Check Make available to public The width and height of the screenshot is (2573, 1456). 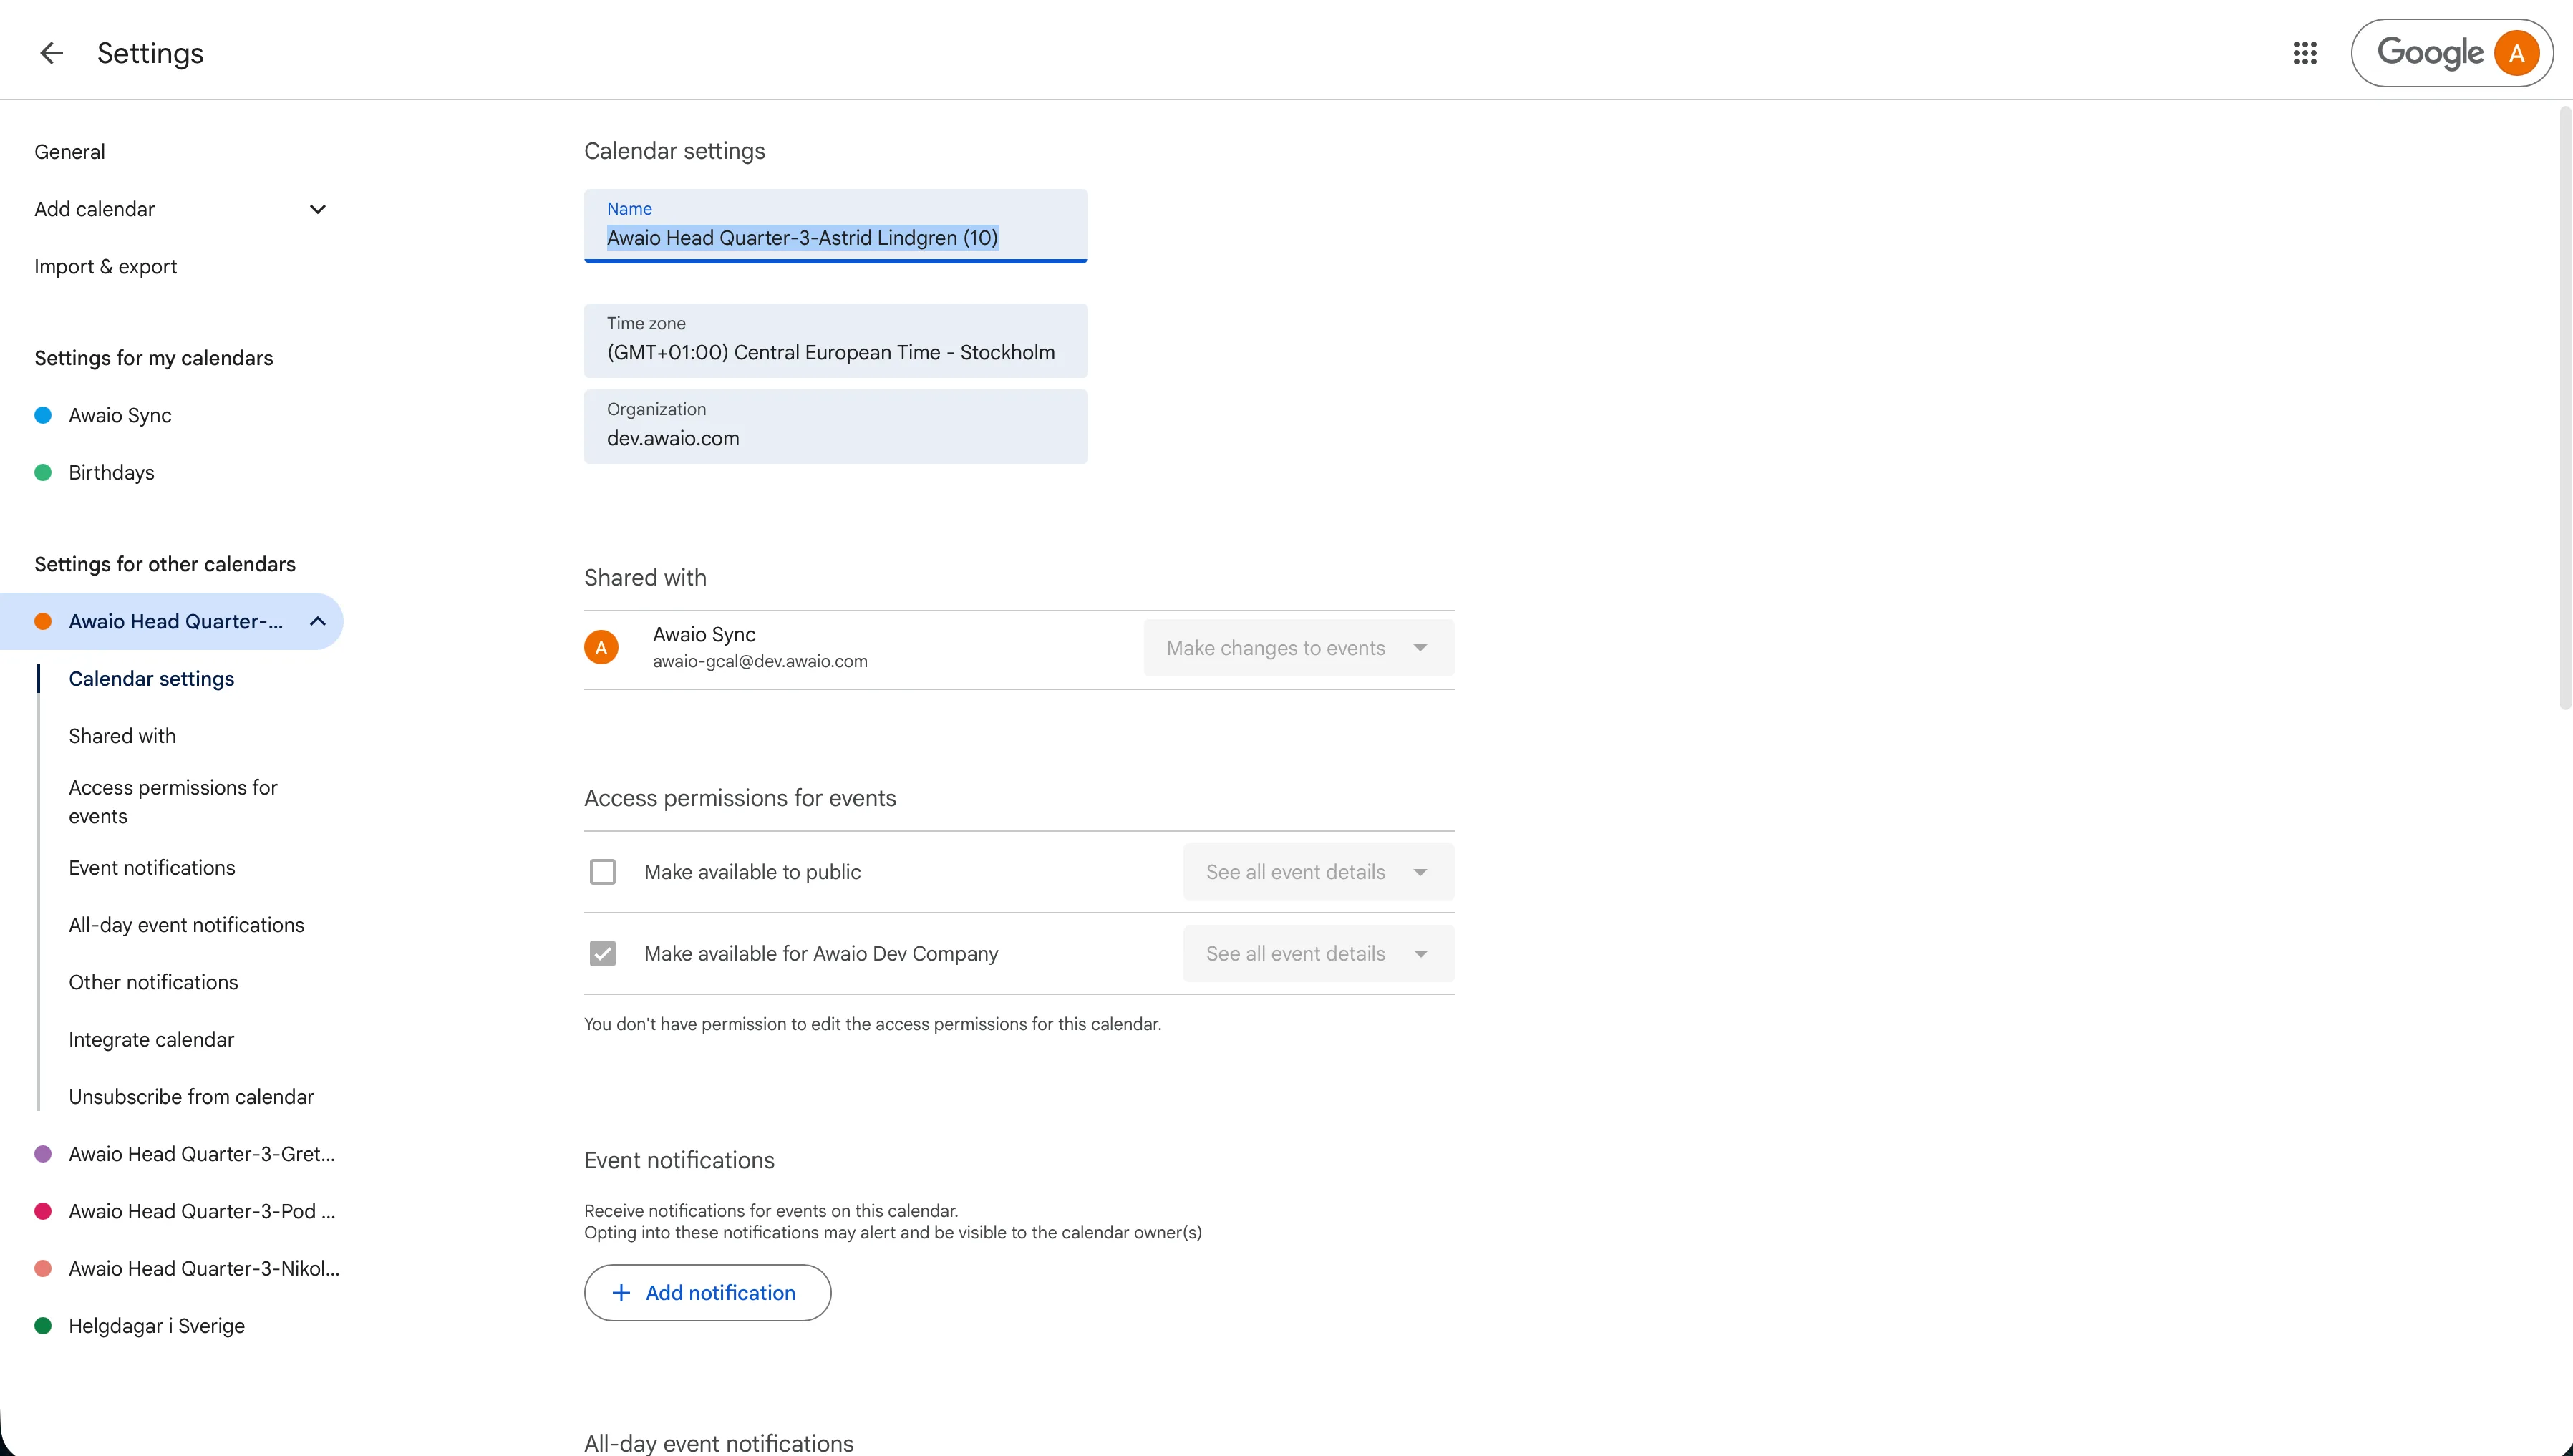coord(603,872)
